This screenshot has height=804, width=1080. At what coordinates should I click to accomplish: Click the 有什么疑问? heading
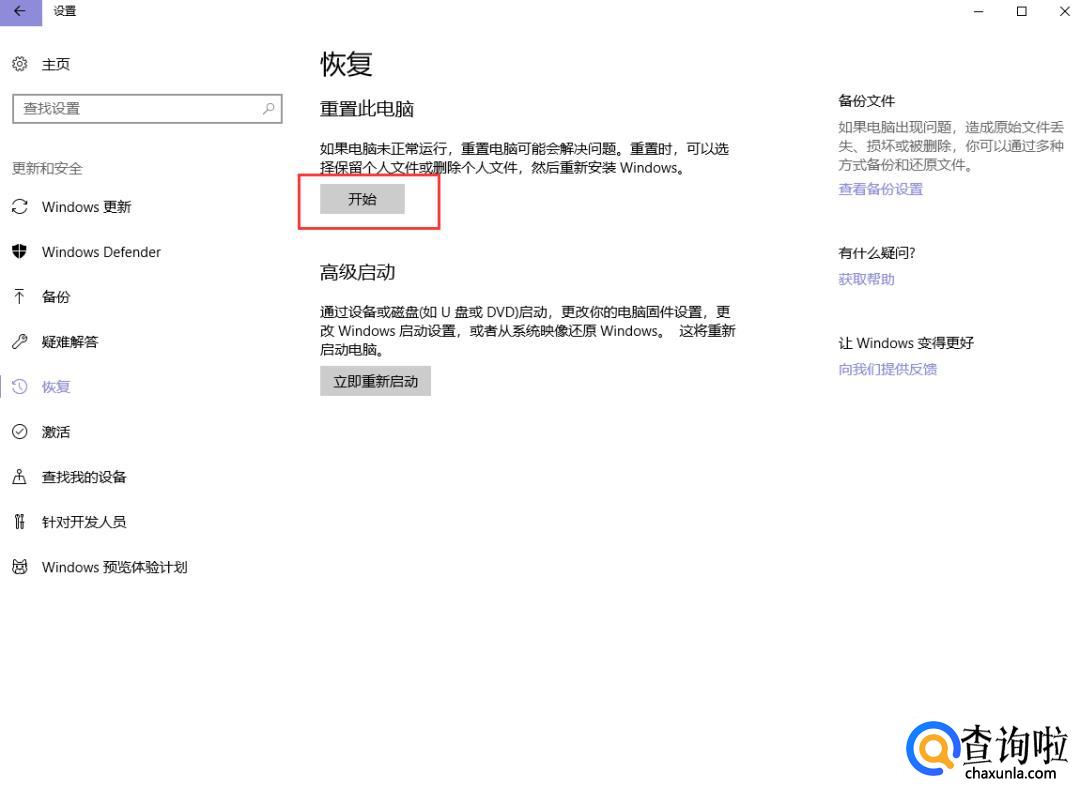pos(876,253)
